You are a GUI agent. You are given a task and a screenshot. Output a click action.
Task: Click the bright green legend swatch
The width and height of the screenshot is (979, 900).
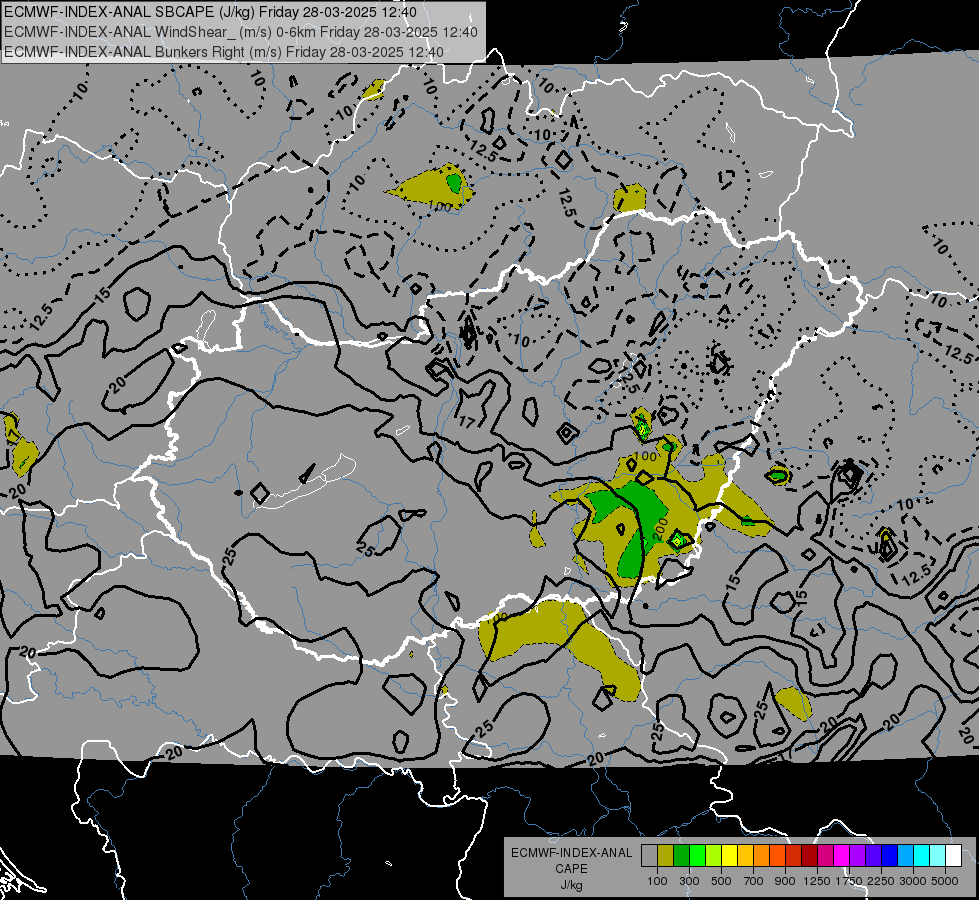click(697, 855)
